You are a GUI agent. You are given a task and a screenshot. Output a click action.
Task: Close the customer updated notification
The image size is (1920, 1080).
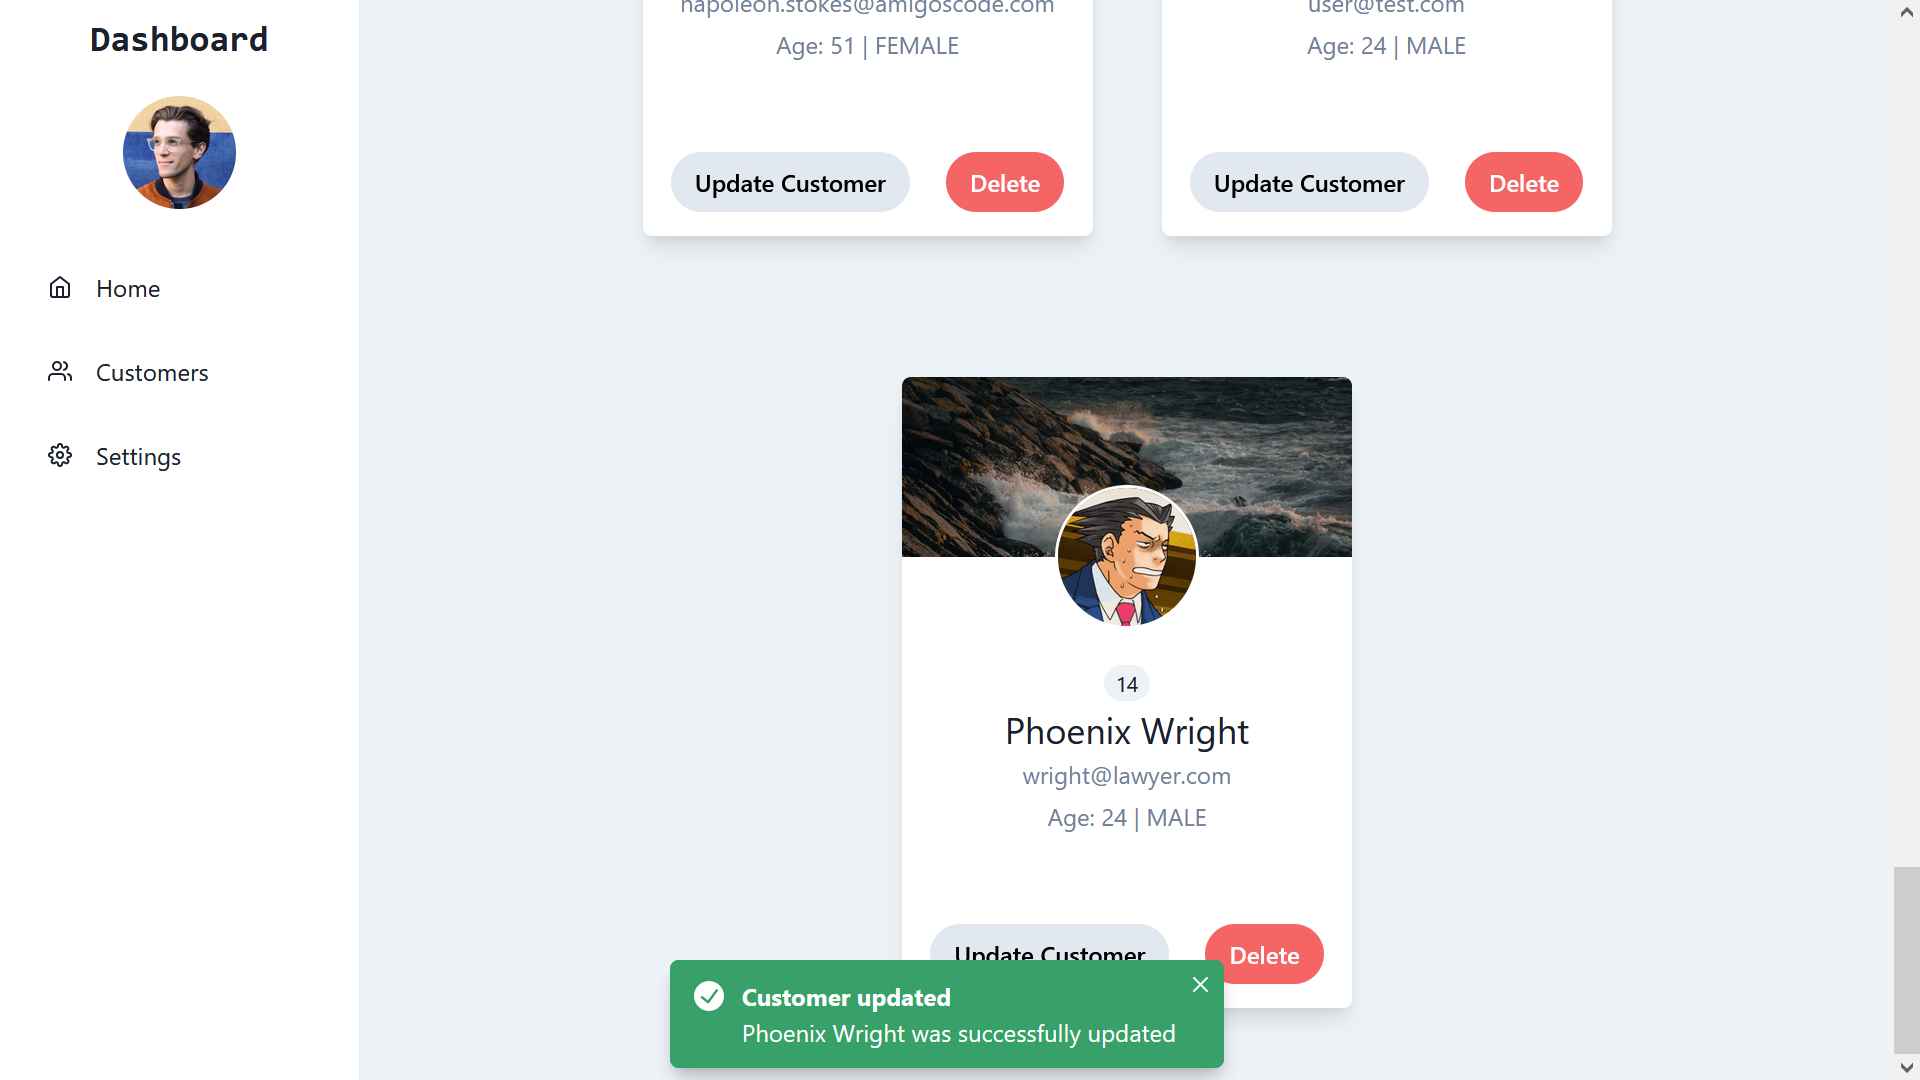pyautogui.click(x=1199, y=984)
